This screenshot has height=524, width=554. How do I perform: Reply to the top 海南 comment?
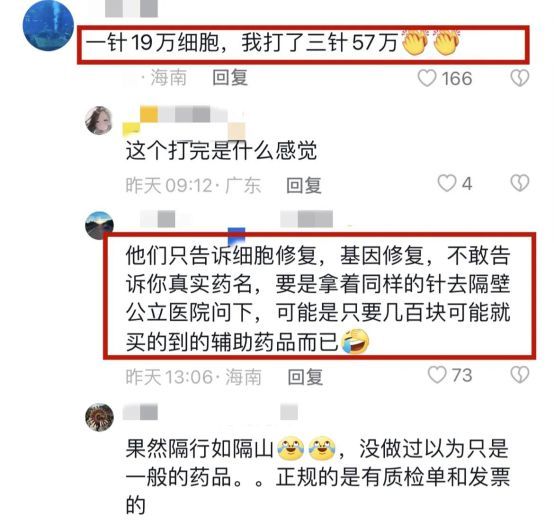point(230,78)
